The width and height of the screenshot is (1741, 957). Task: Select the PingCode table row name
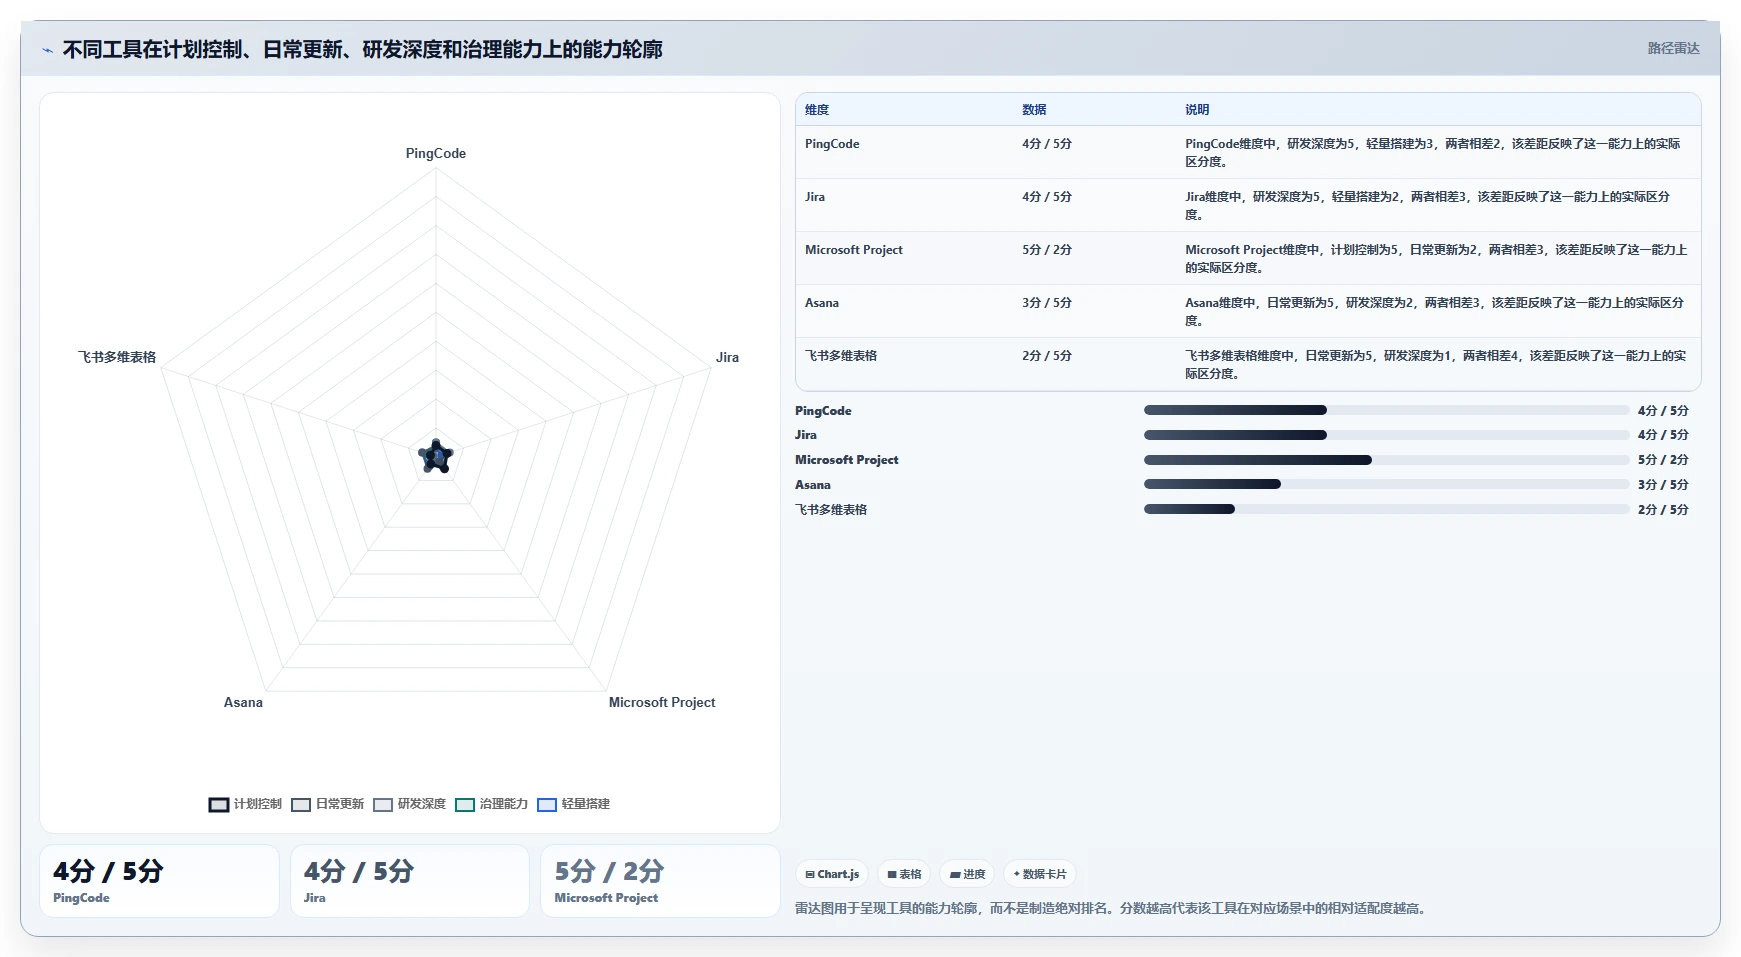pyautogui.click(x=832, y=144)
